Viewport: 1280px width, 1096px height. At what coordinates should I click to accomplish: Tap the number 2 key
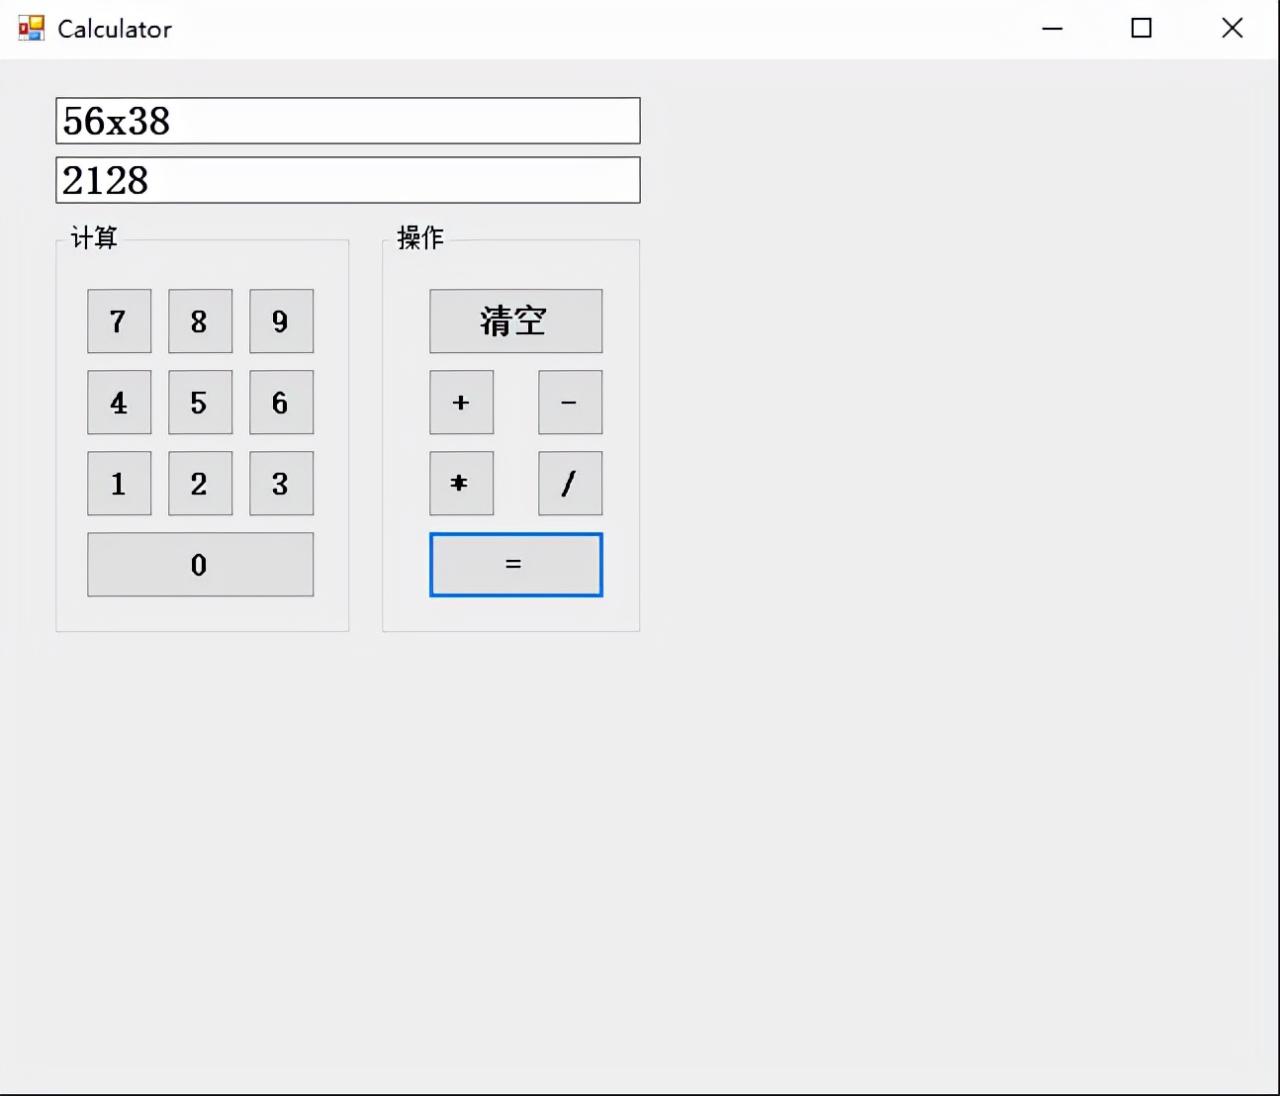click(200, 483)
